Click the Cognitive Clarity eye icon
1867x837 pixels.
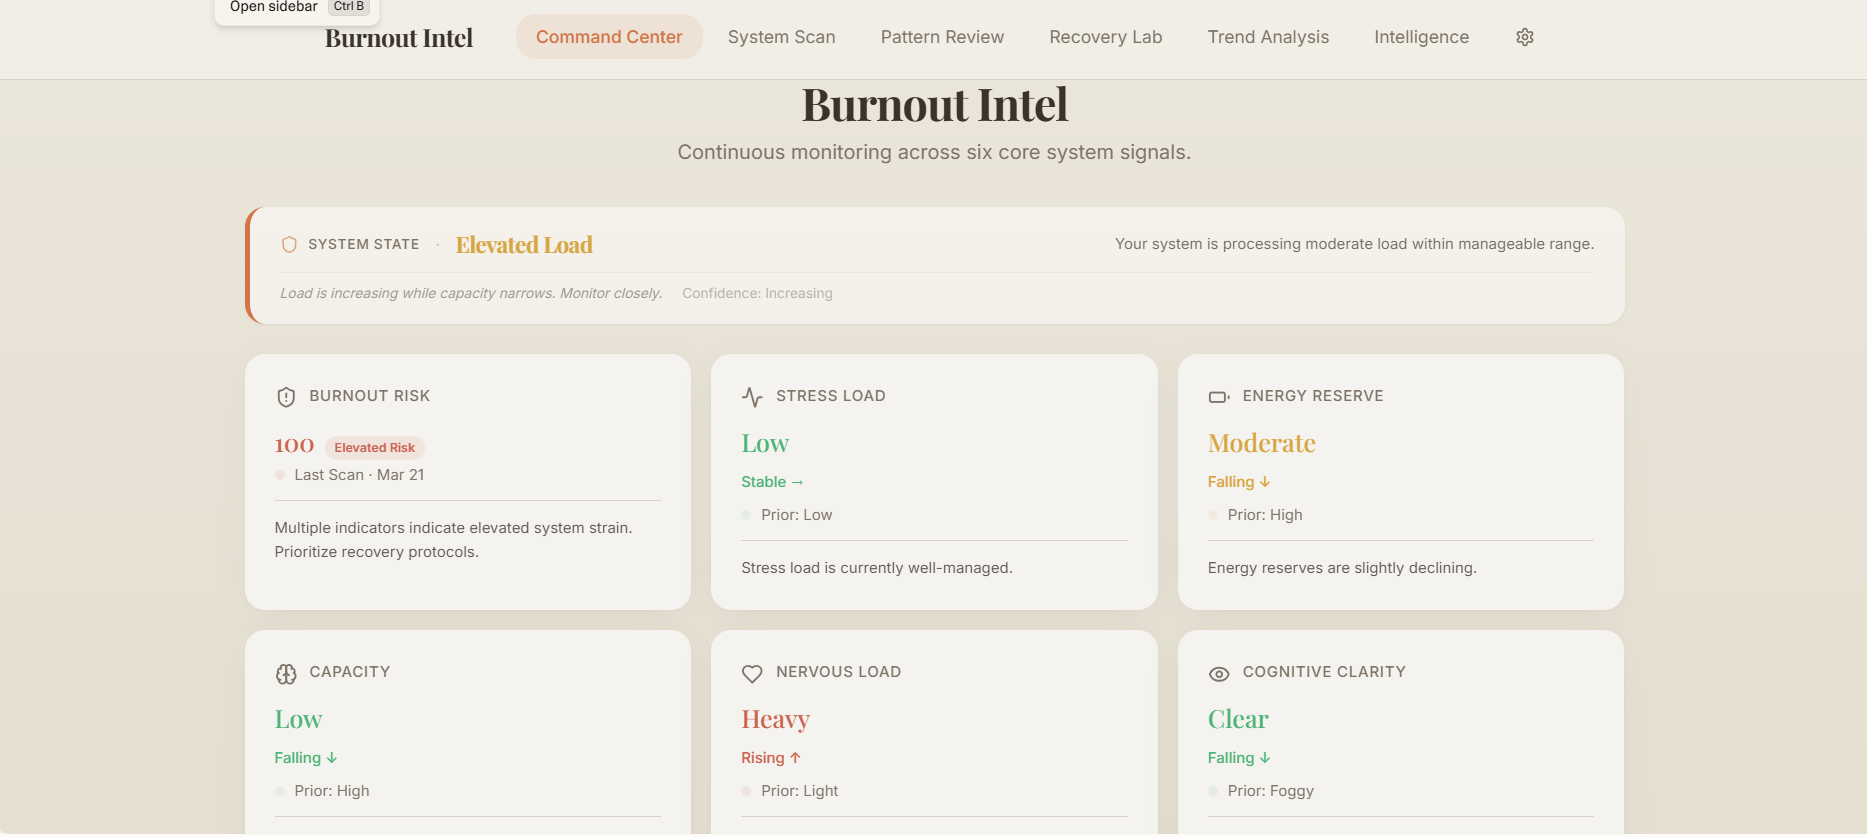[1219, 674]
